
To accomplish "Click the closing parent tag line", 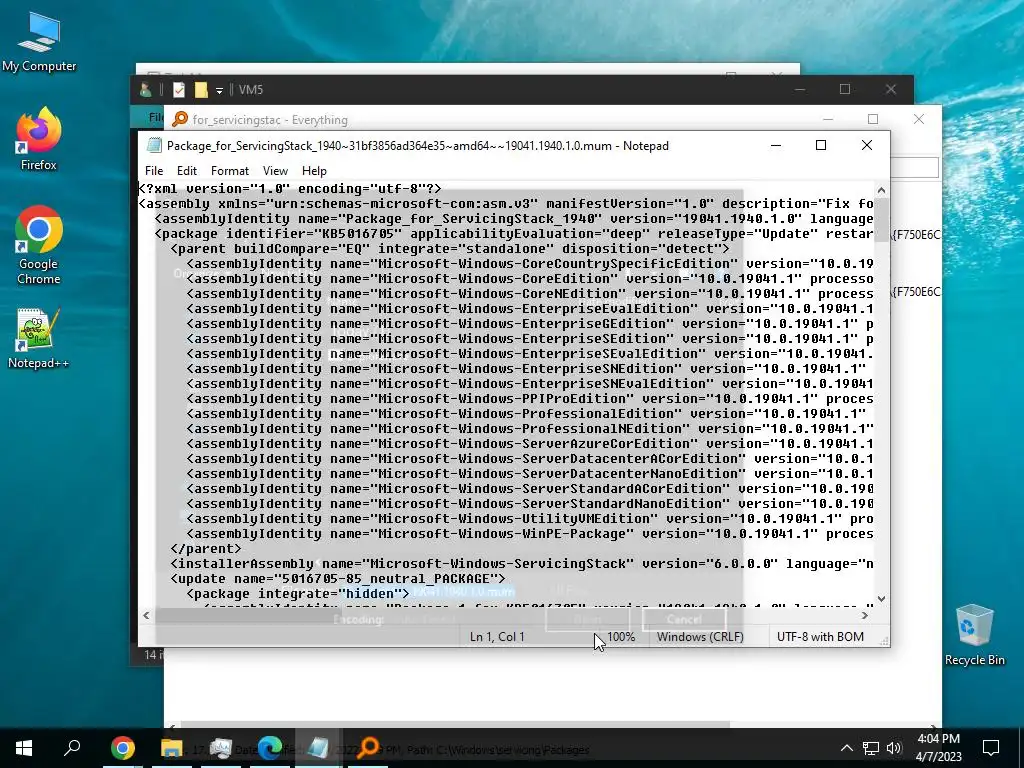I will [x=206, y=549].
